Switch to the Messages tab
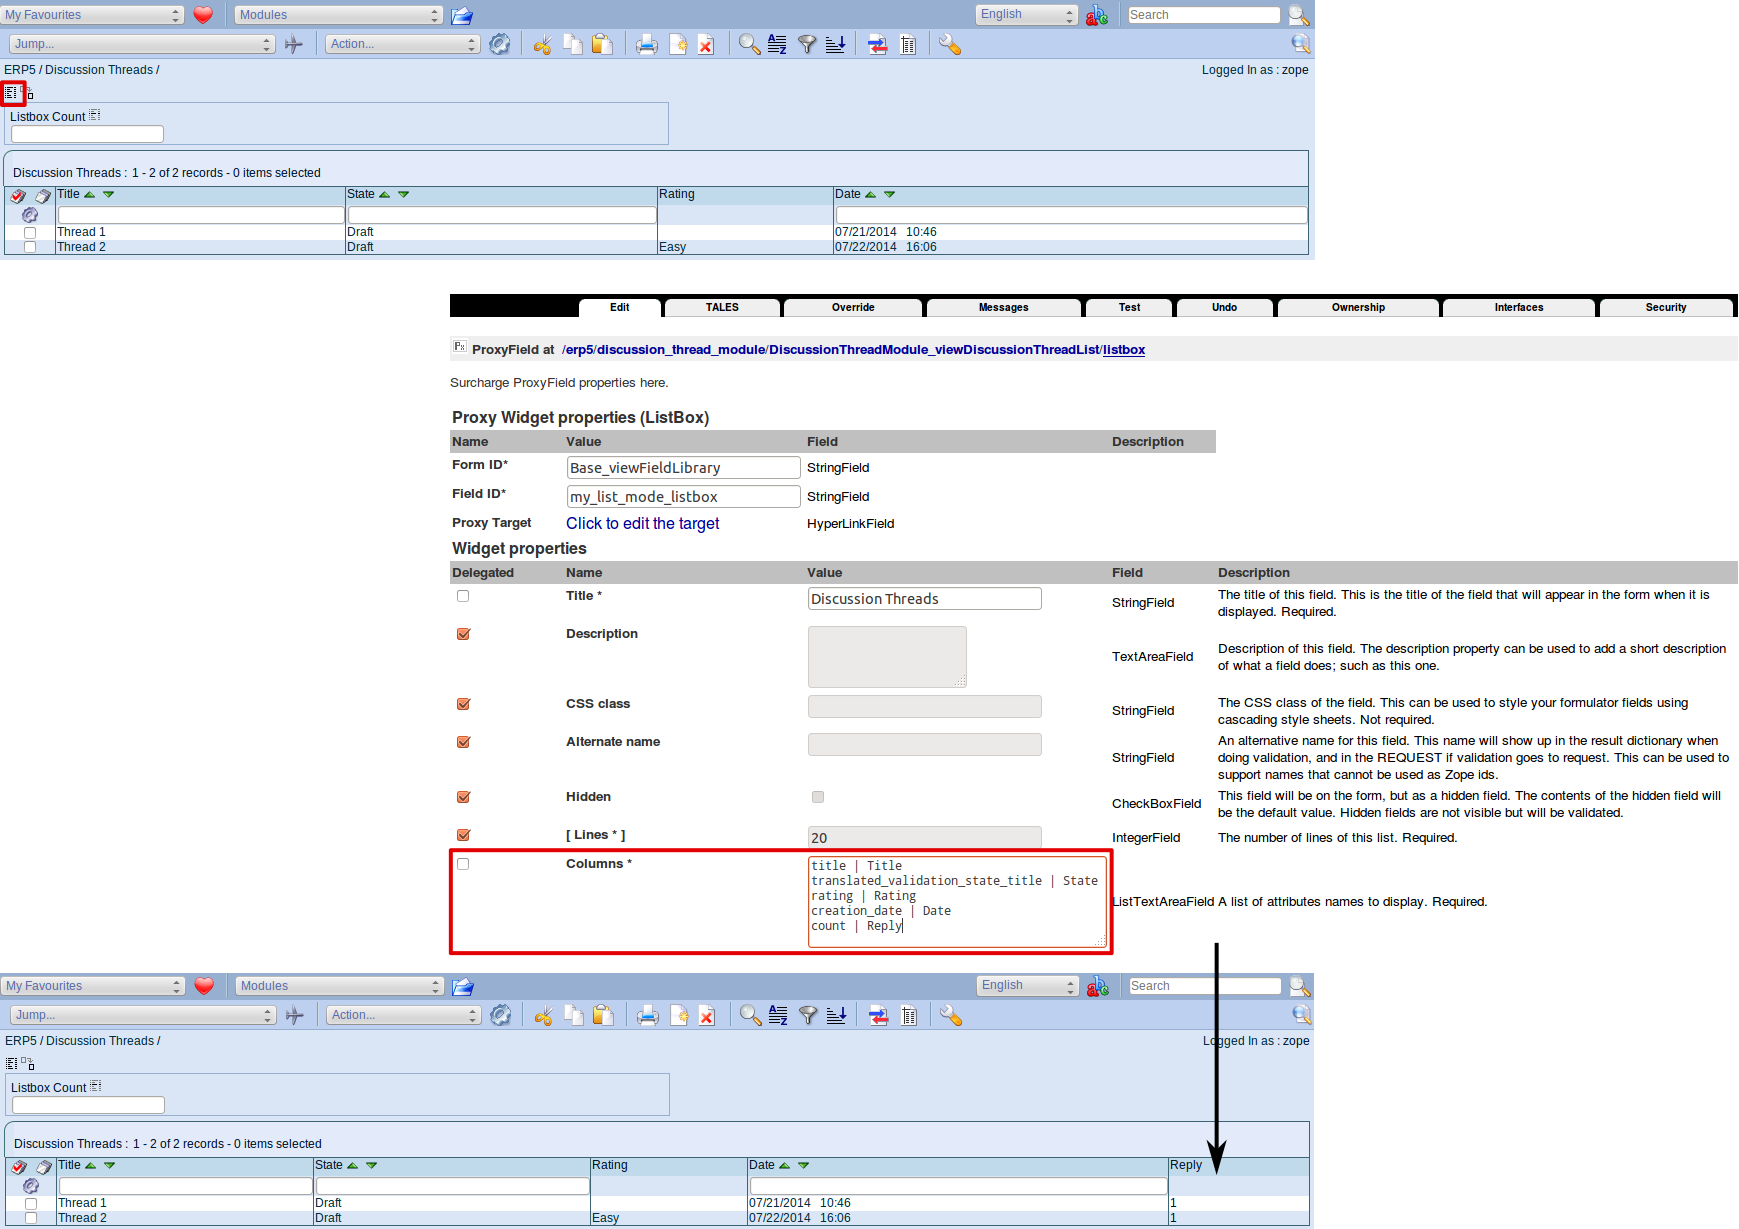Screen dimensions: 1739x1229 pos(1004,308)
